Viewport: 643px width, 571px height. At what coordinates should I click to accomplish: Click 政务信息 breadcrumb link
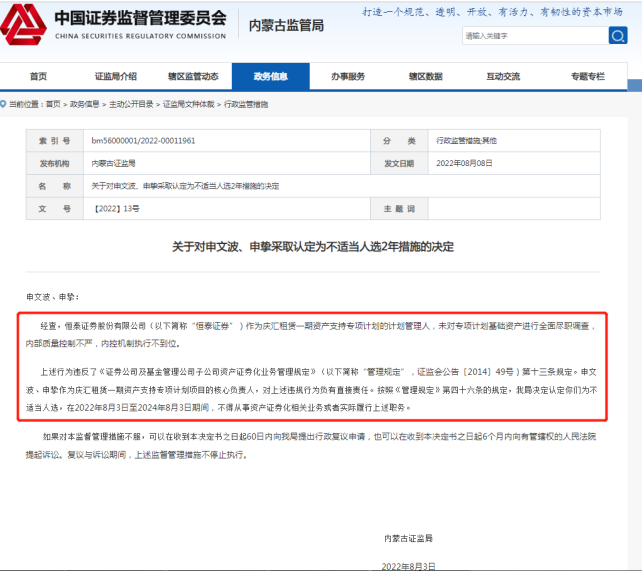[84, 103]
